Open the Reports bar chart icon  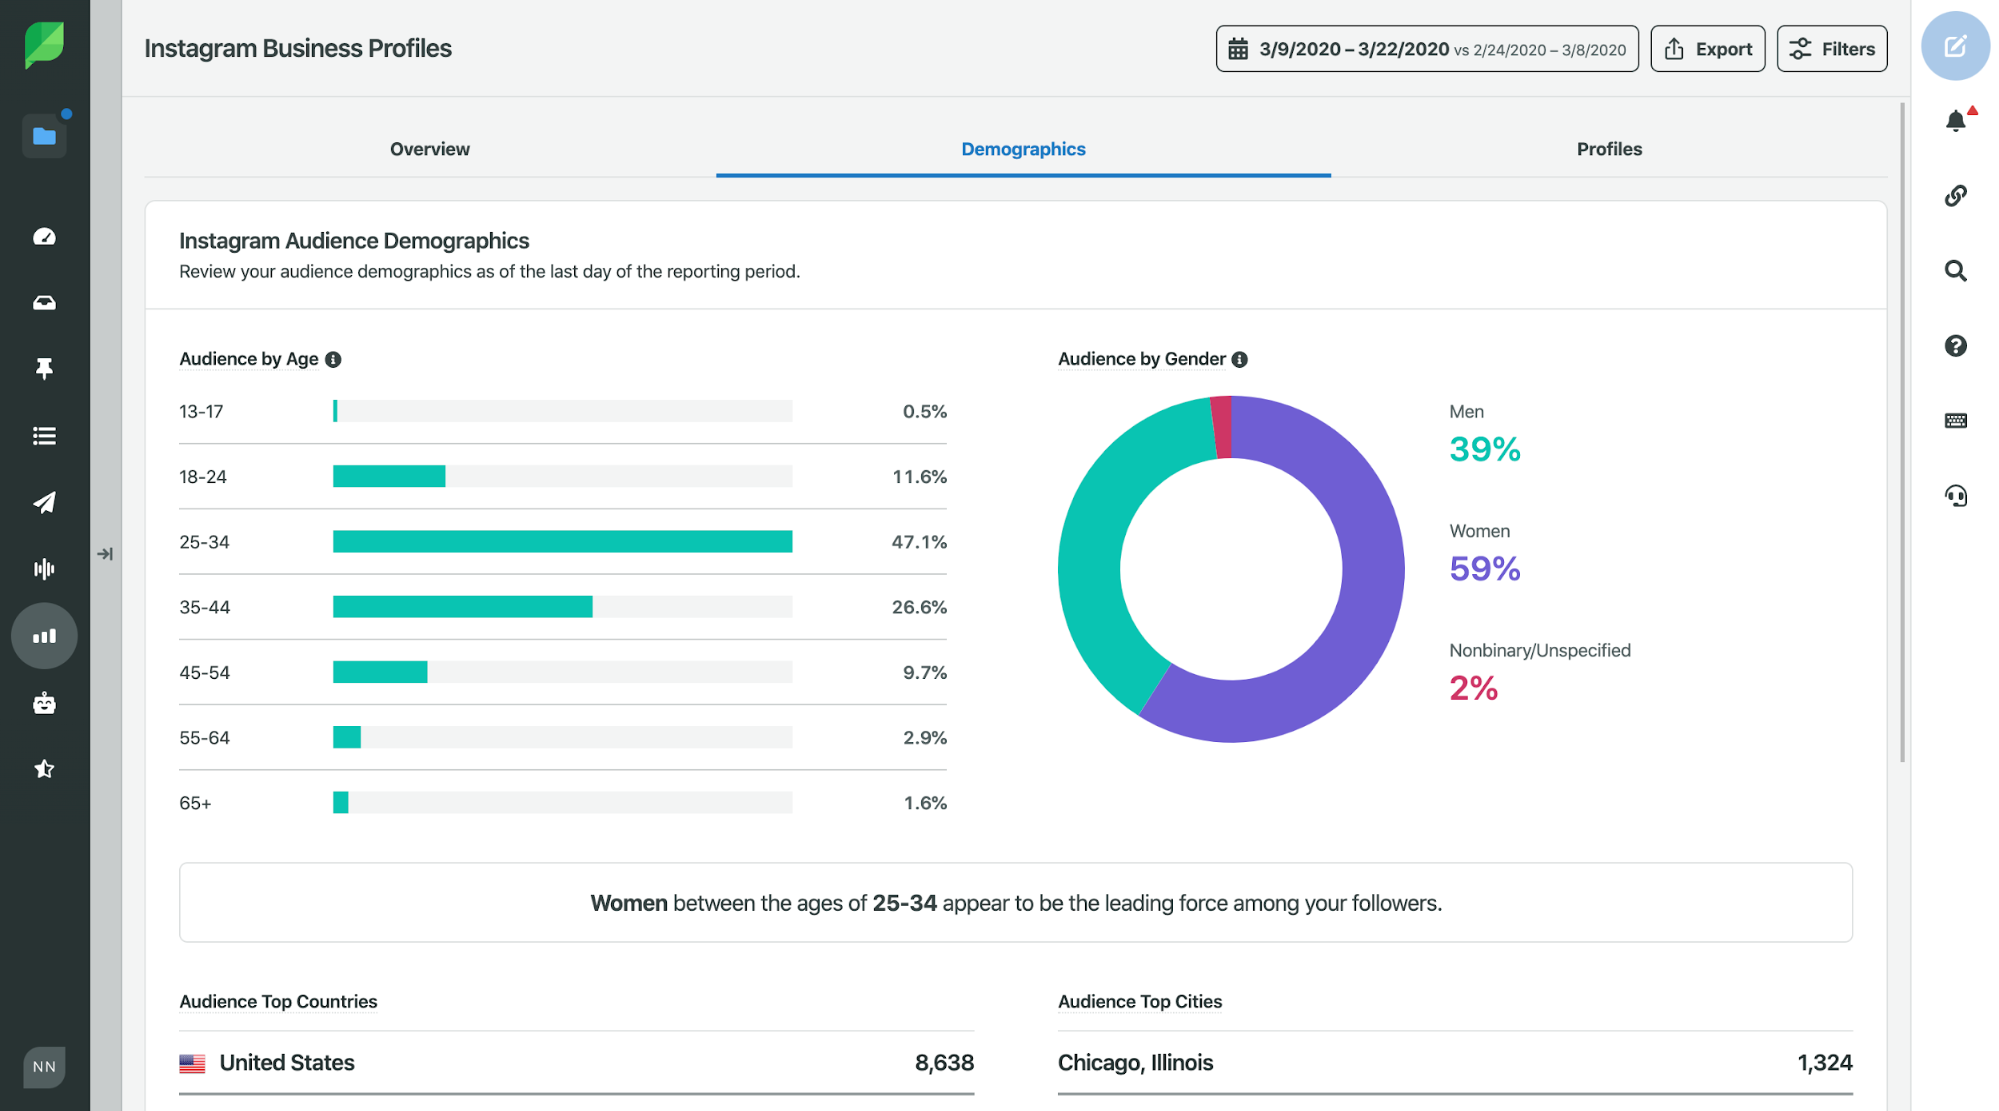tap(44, 636)
